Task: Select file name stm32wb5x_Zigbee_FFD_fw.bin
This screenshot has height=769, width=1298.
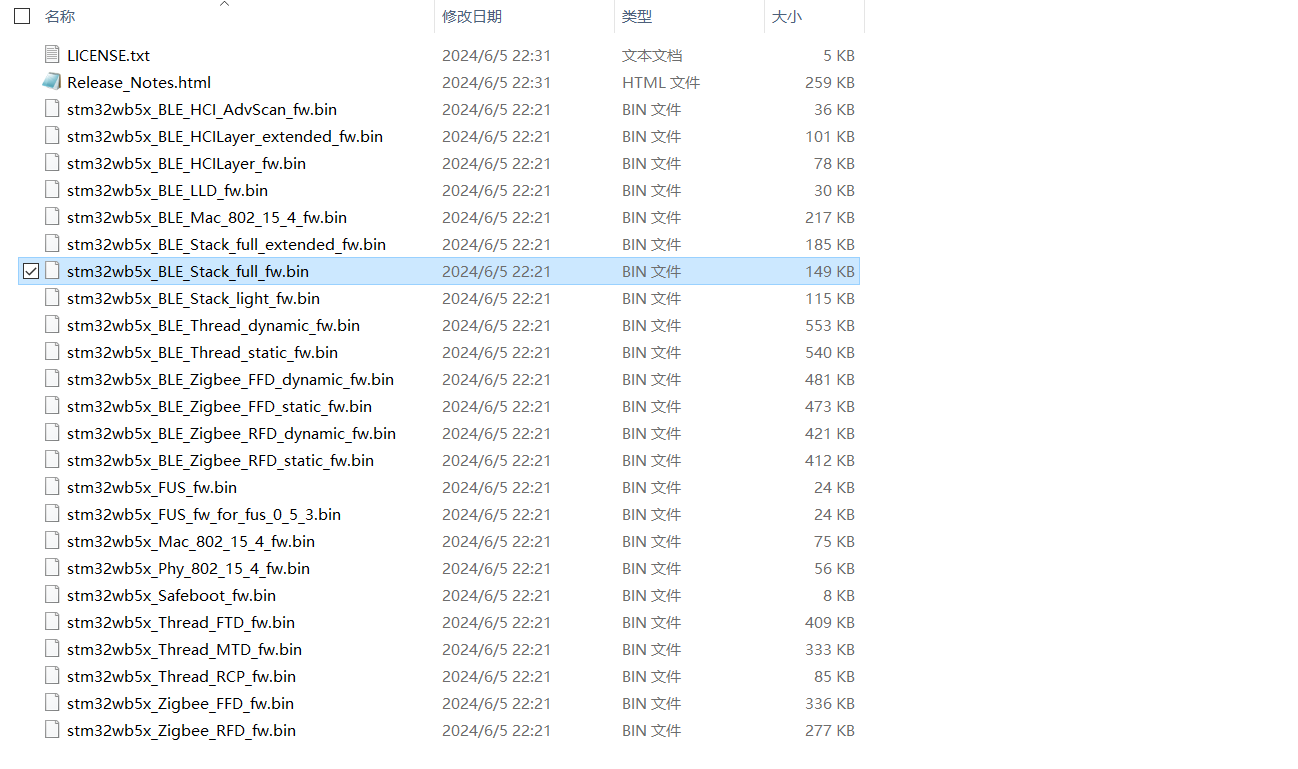Action: 180,704
